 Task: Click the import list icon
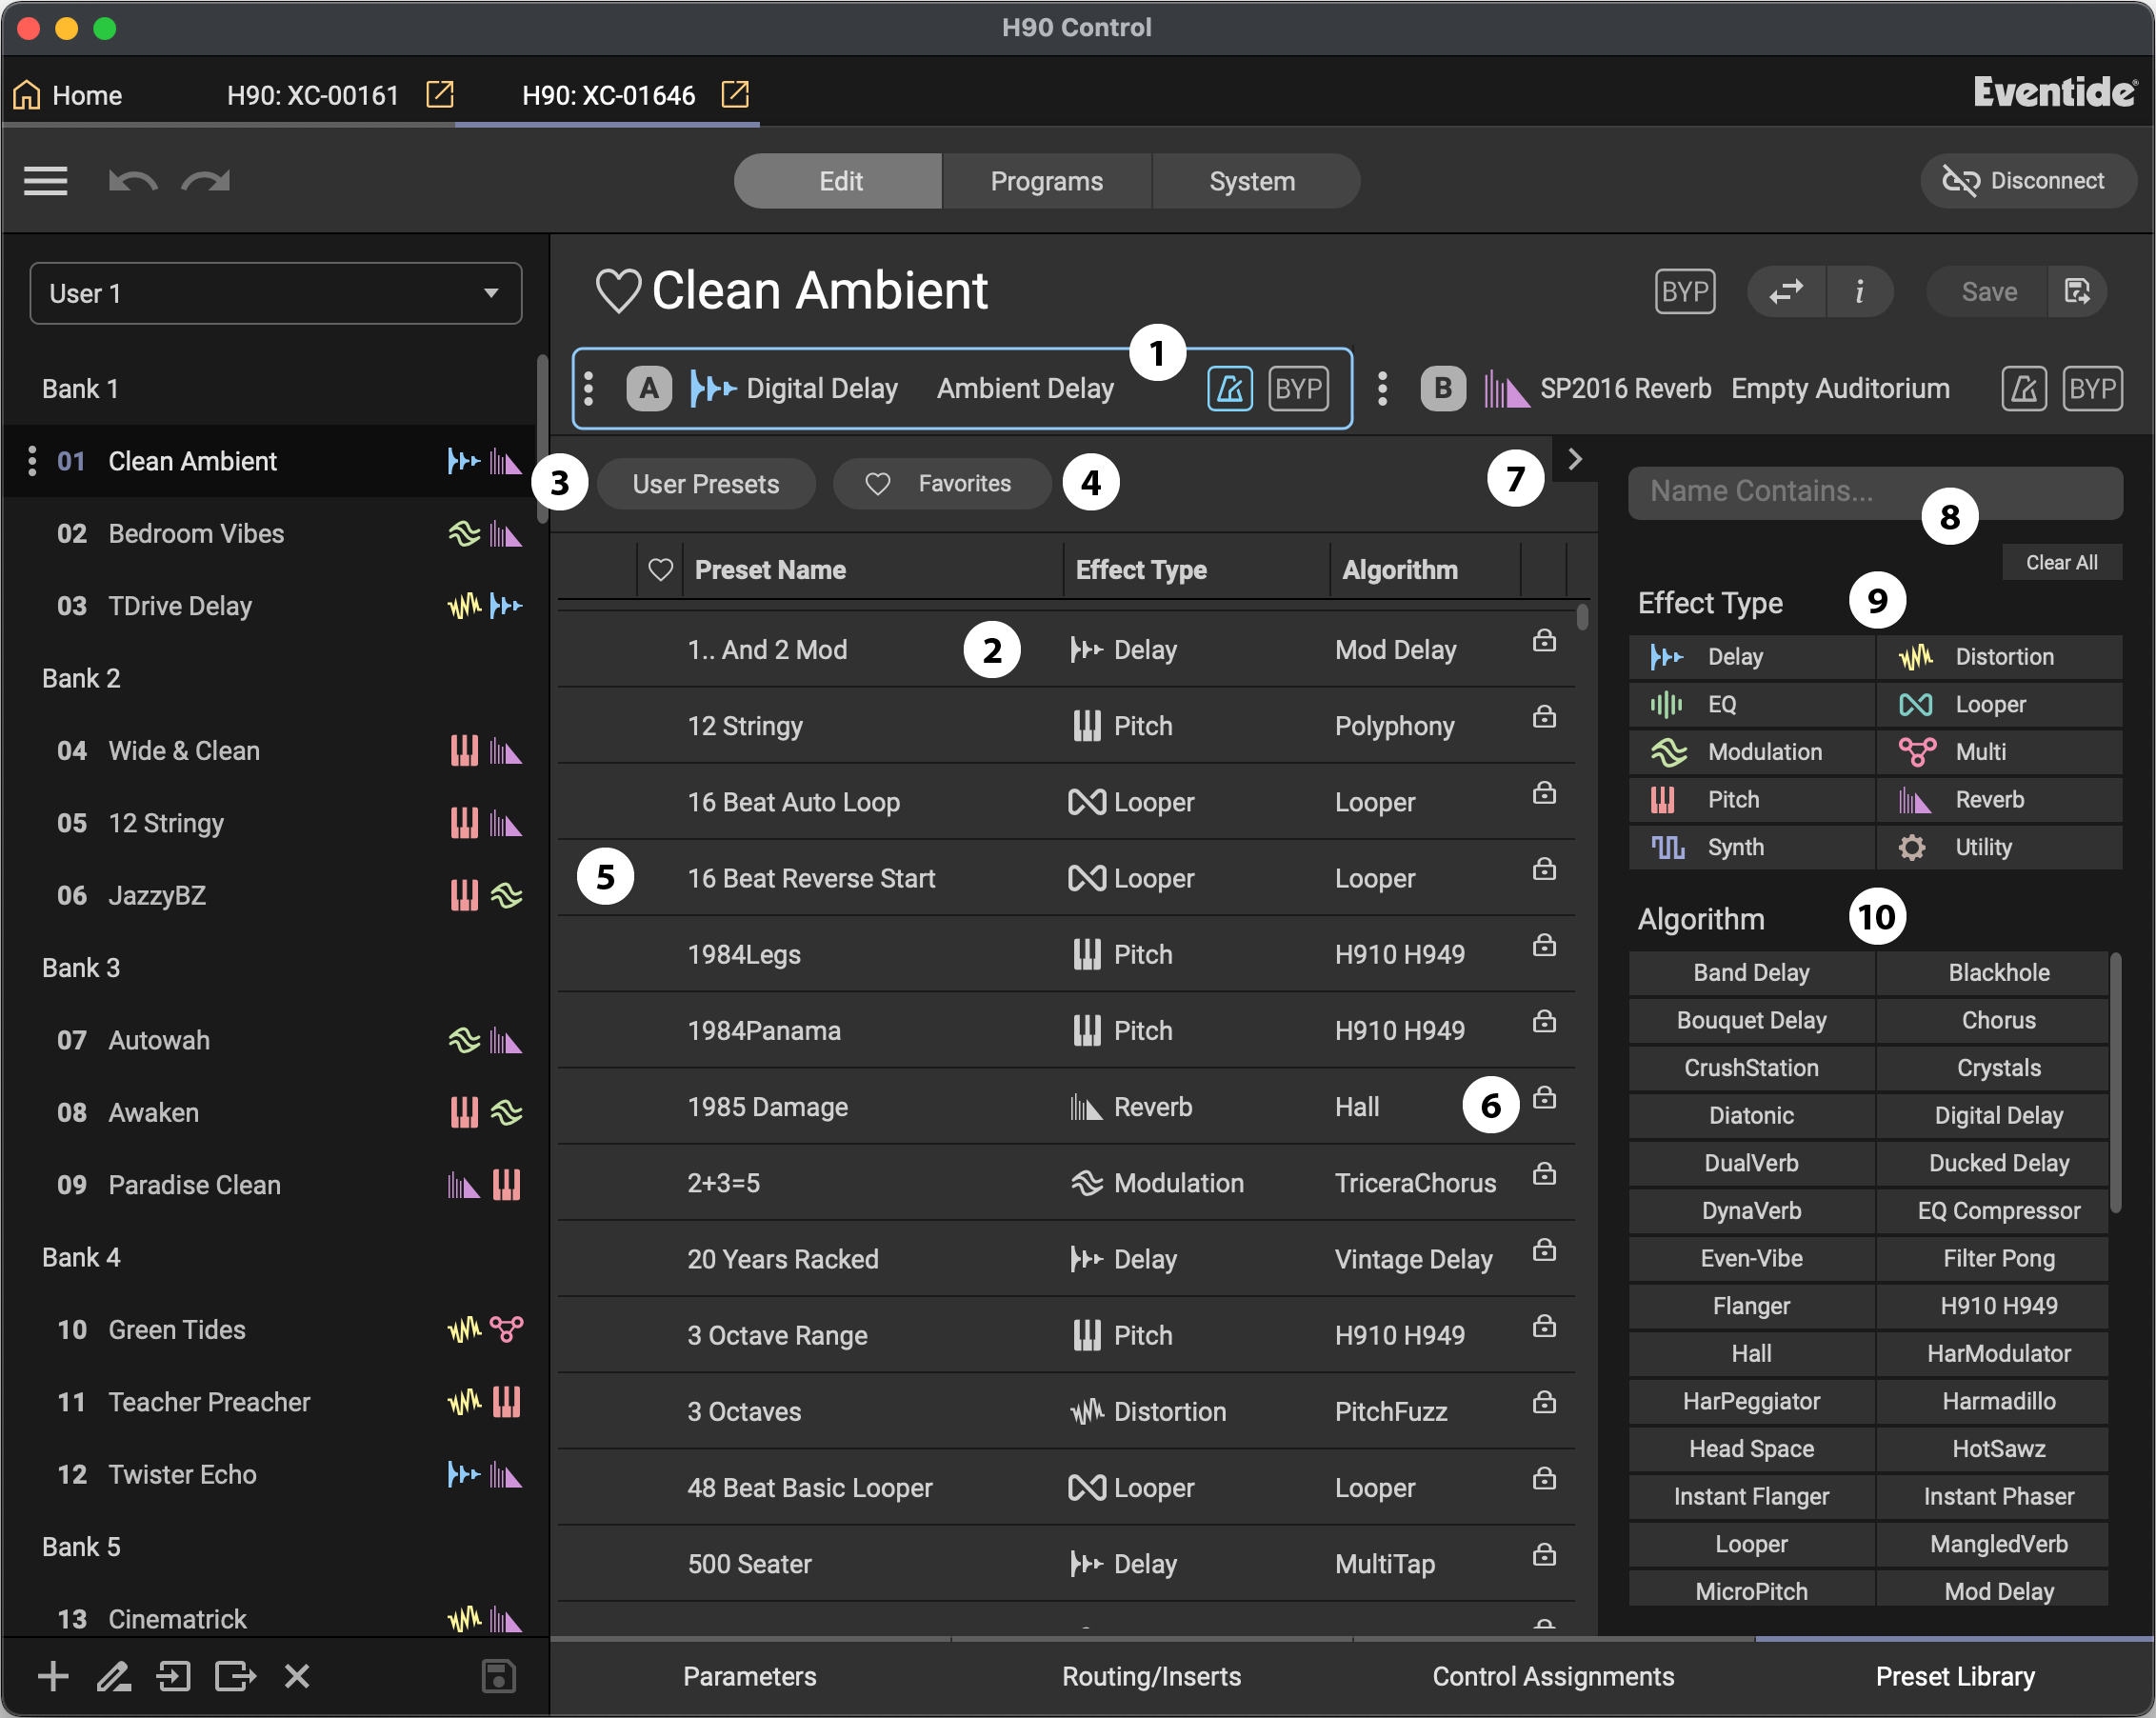pyautogui.click(x=173, y=1675)
